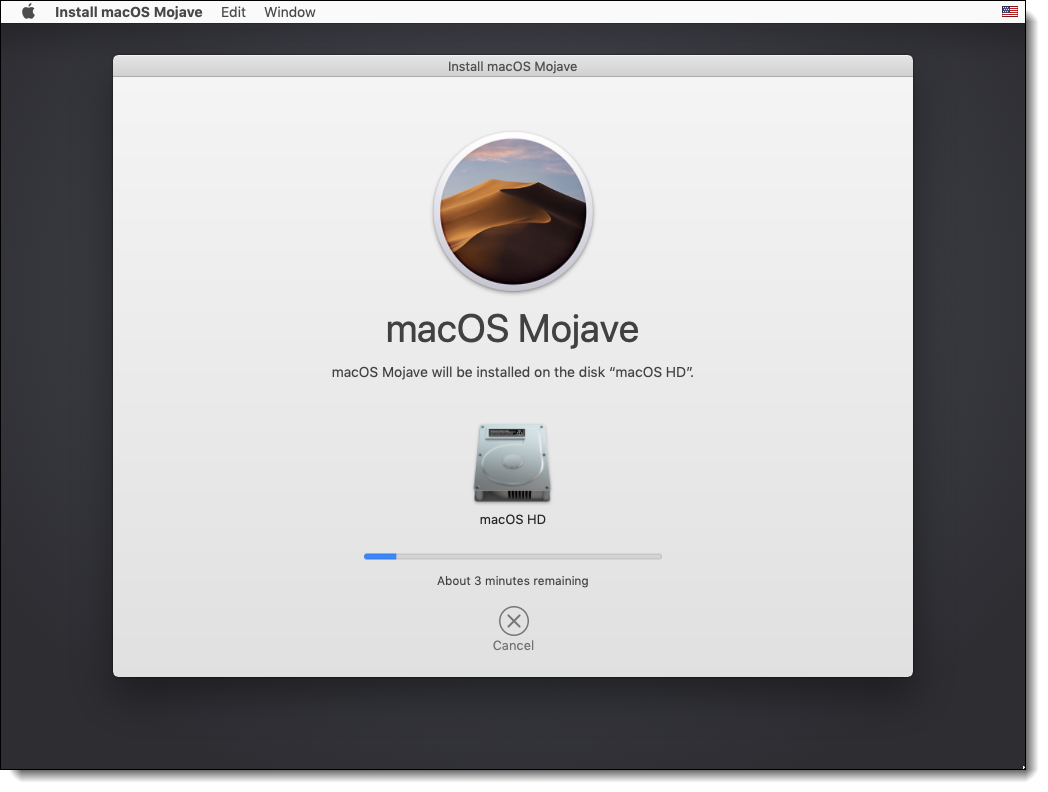Click the dark desktop background outside the window
The image size is (1048, 792).
pos(60,400)
